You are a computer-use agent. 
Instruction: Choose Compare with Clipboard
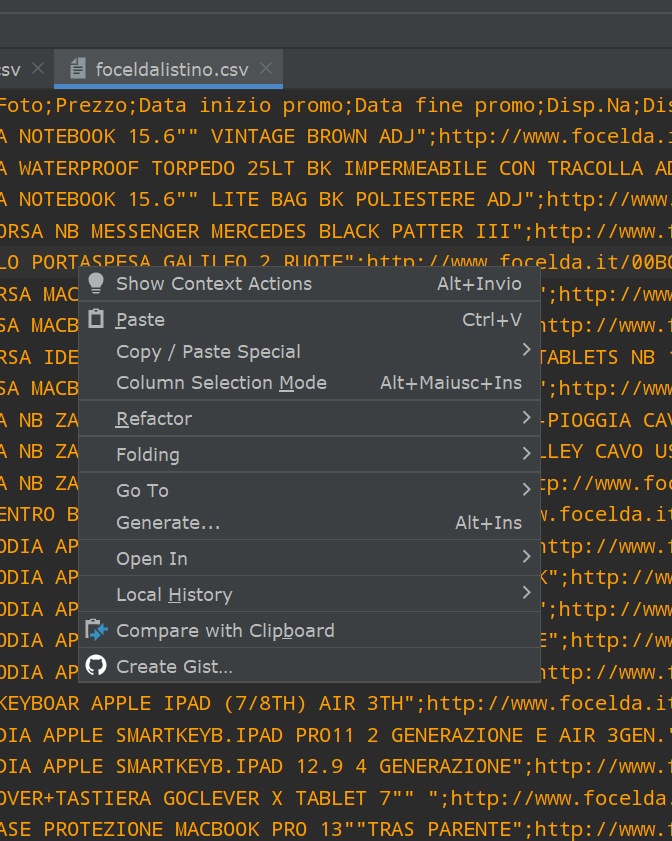click(x=309, y=630)
